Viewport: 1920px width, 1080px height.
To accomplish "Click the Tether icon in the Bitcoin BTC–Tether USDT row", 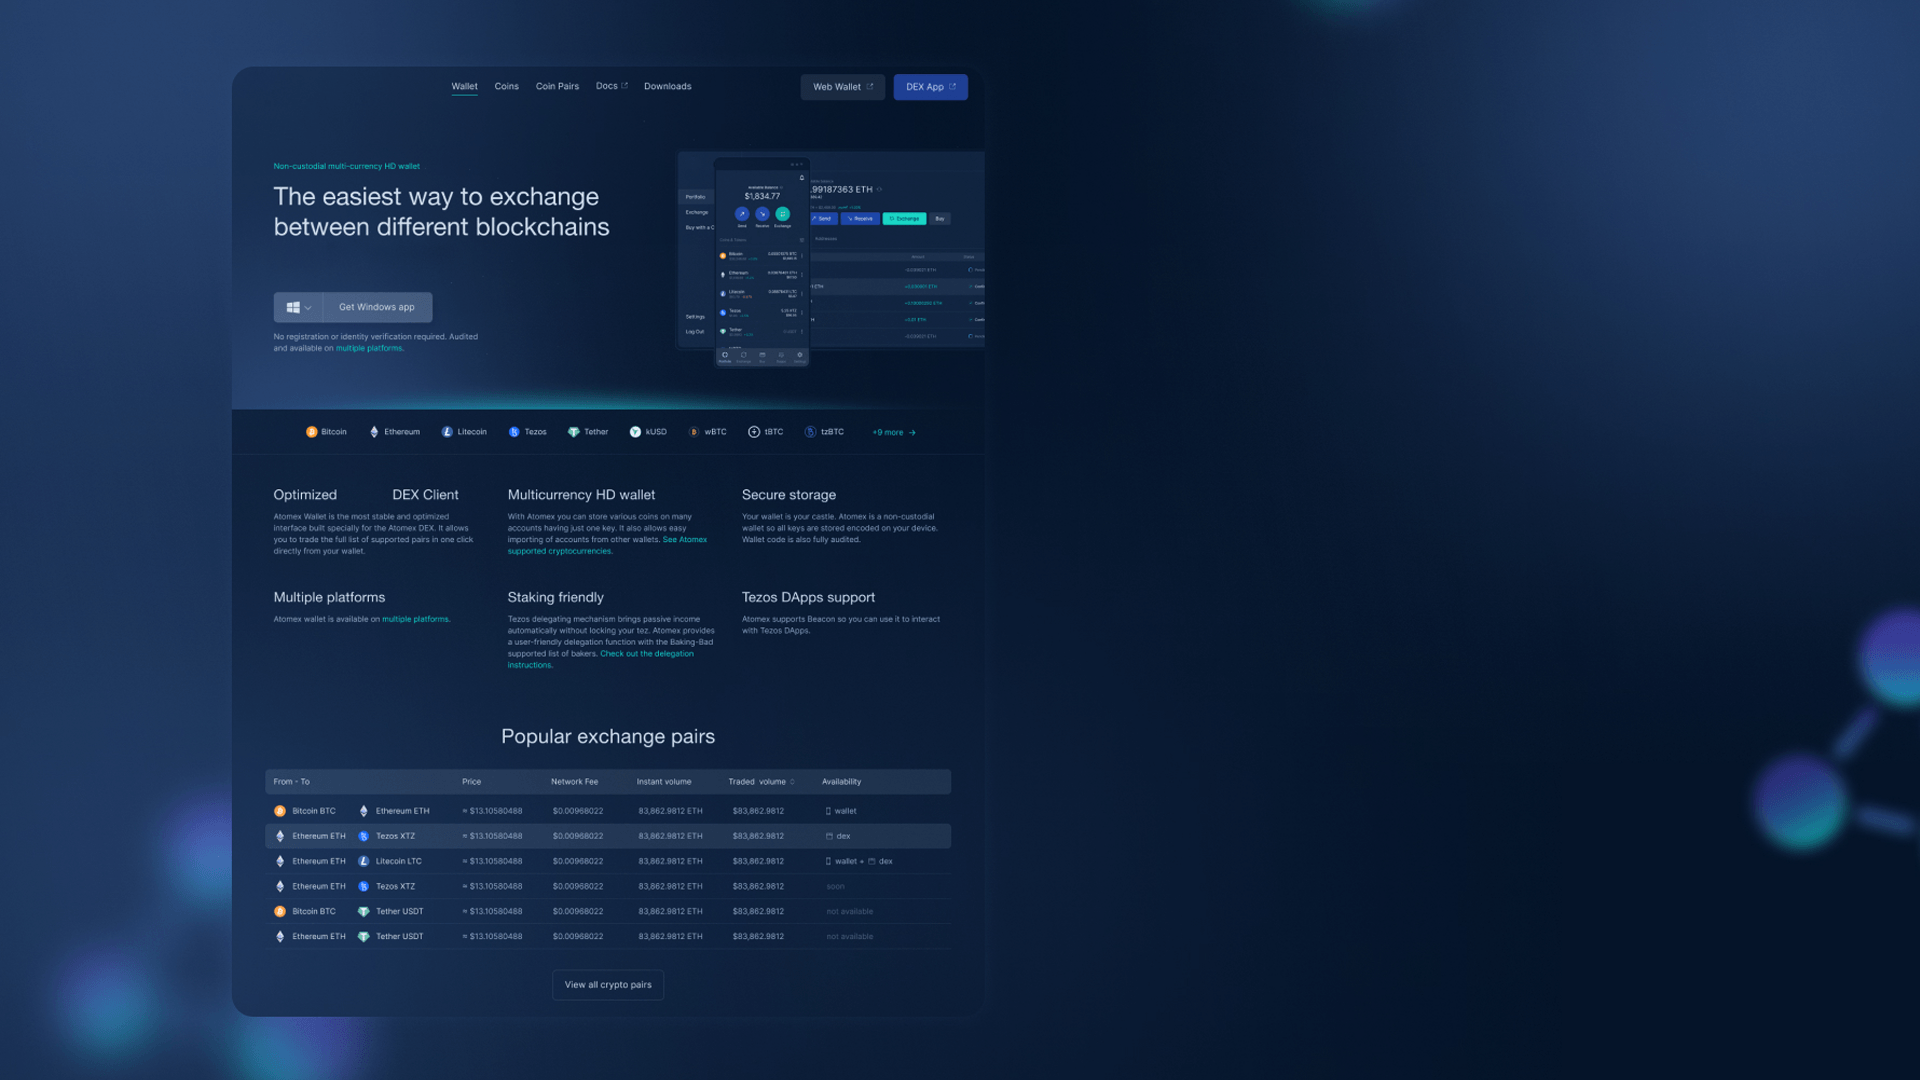I will pyautogui.click(x=364, y=912).
